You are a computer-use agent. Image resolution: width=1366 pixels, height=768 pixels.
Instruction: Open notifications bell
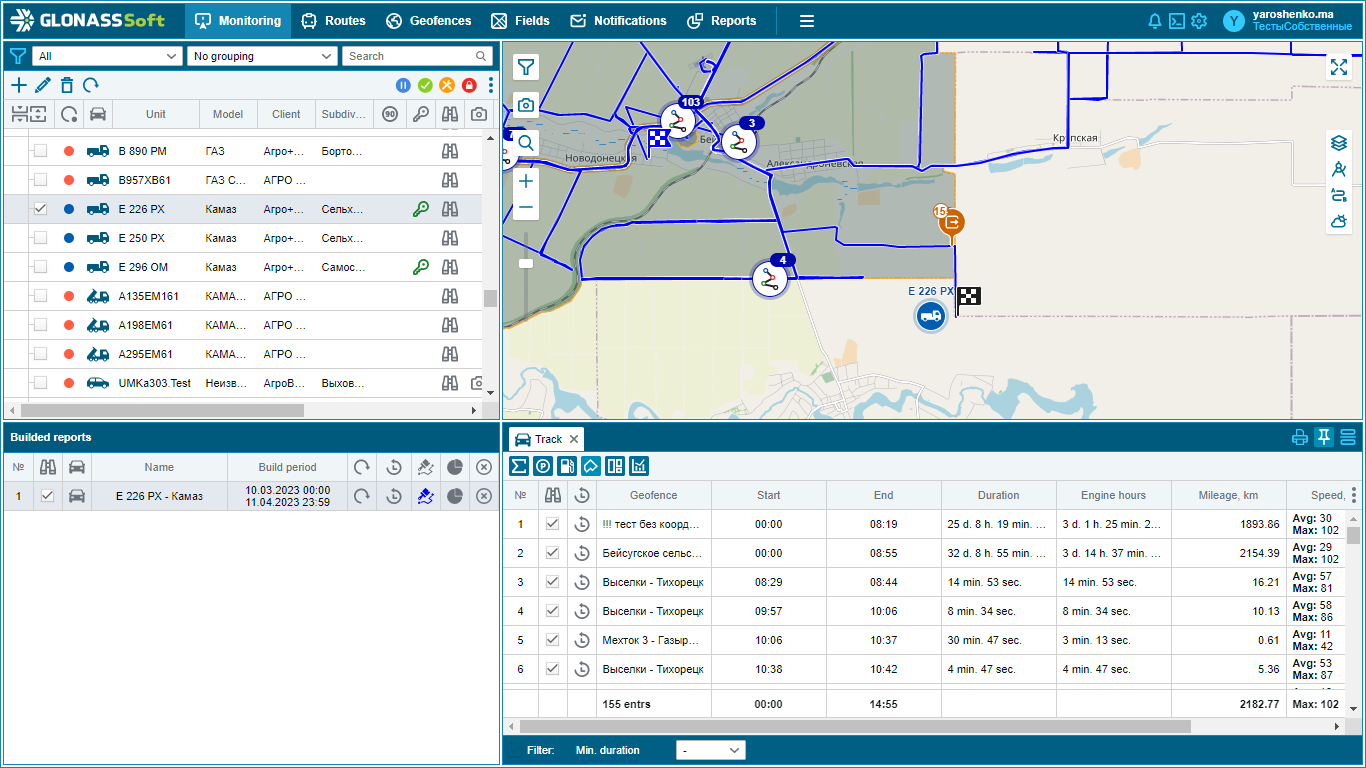point(1155,21)
